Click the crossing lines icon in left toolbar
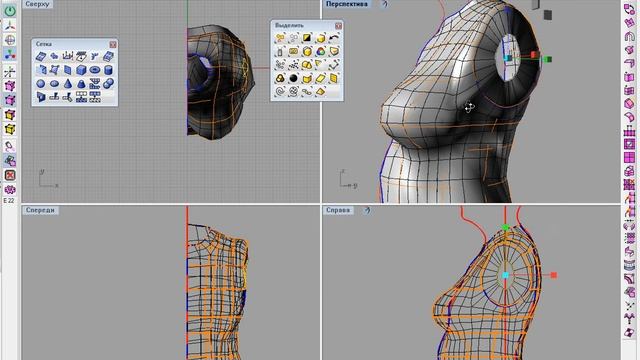Screen dimensions: 640x360 (x=10, y=72)
